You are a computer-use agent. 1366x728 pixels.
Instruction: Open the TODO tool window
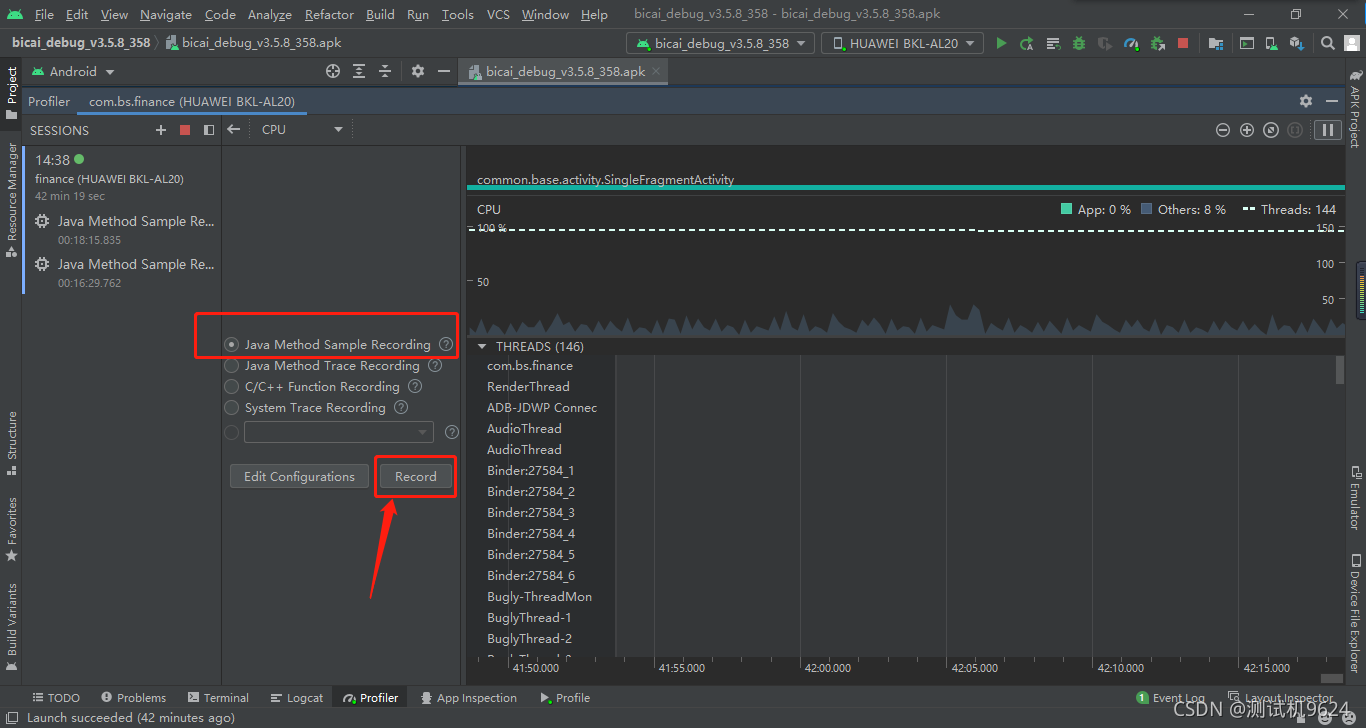pyautogui.click(x=56, y=698)
